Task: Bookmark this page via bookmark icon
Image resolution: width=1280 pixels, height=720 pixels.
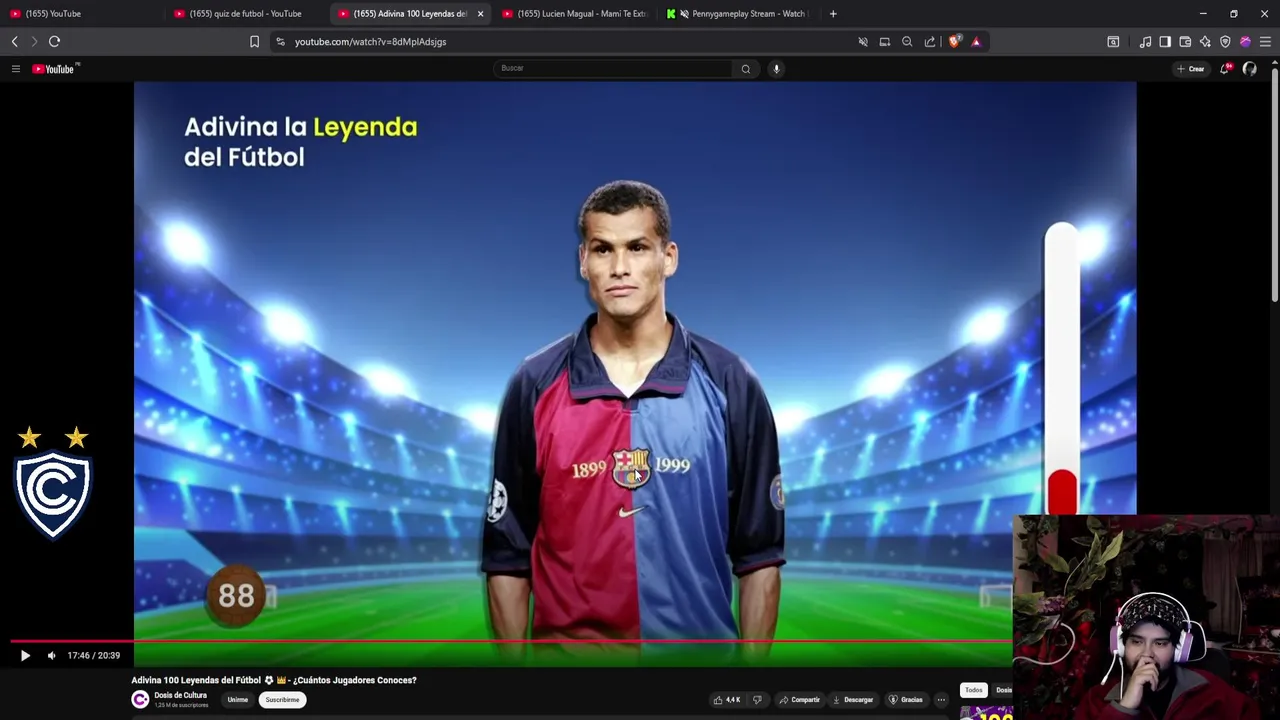Action: [x=254, y=41]
